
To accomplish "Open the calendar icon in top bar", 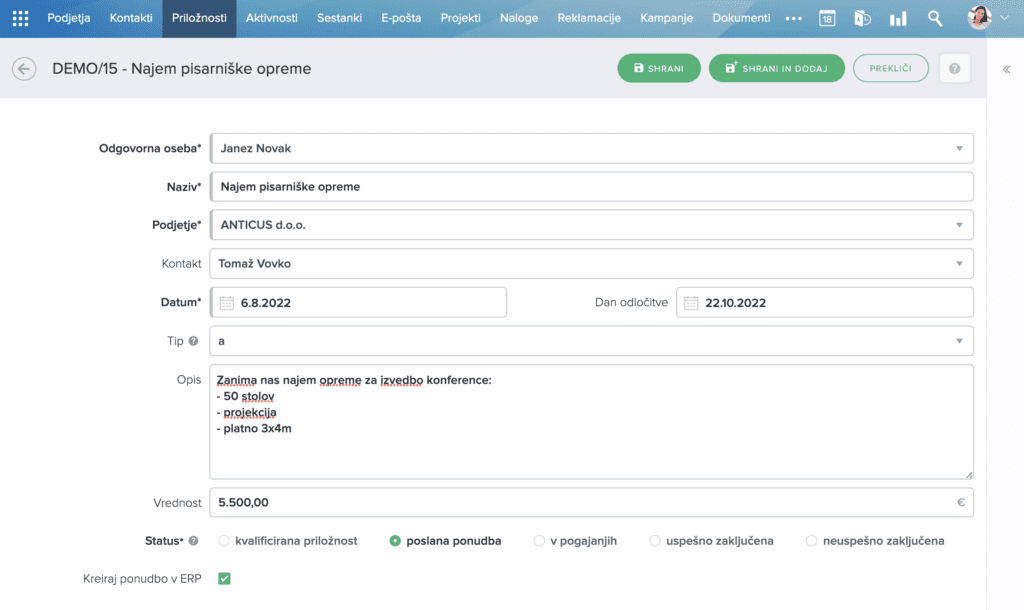I will (827, 18).
